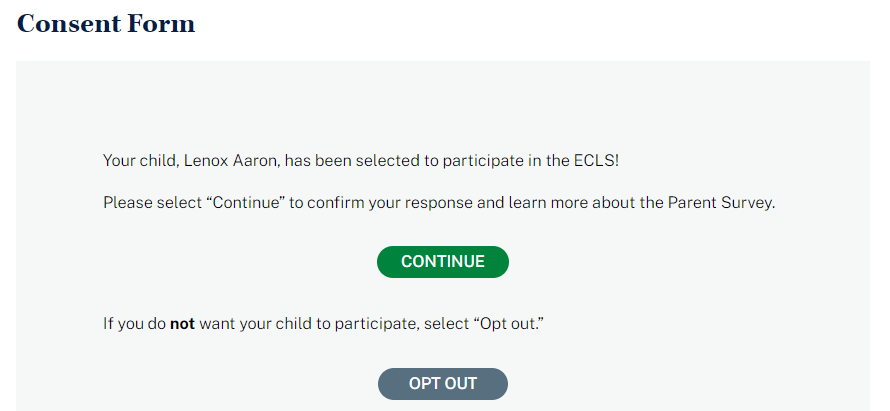Click the child's first name "Lenox"
Screen dimensions: 890x411
pyautogui.click(x=206, y=161)
